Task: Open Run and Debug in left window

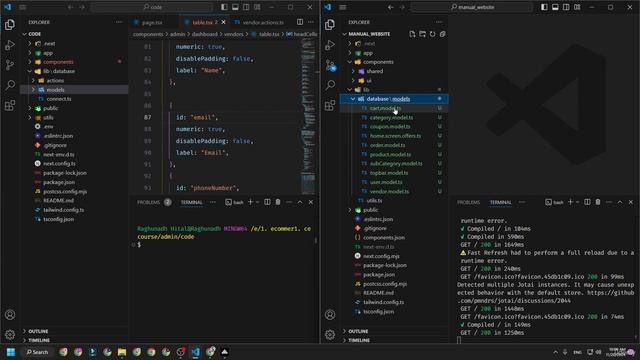Action: (x=10, y=45)
